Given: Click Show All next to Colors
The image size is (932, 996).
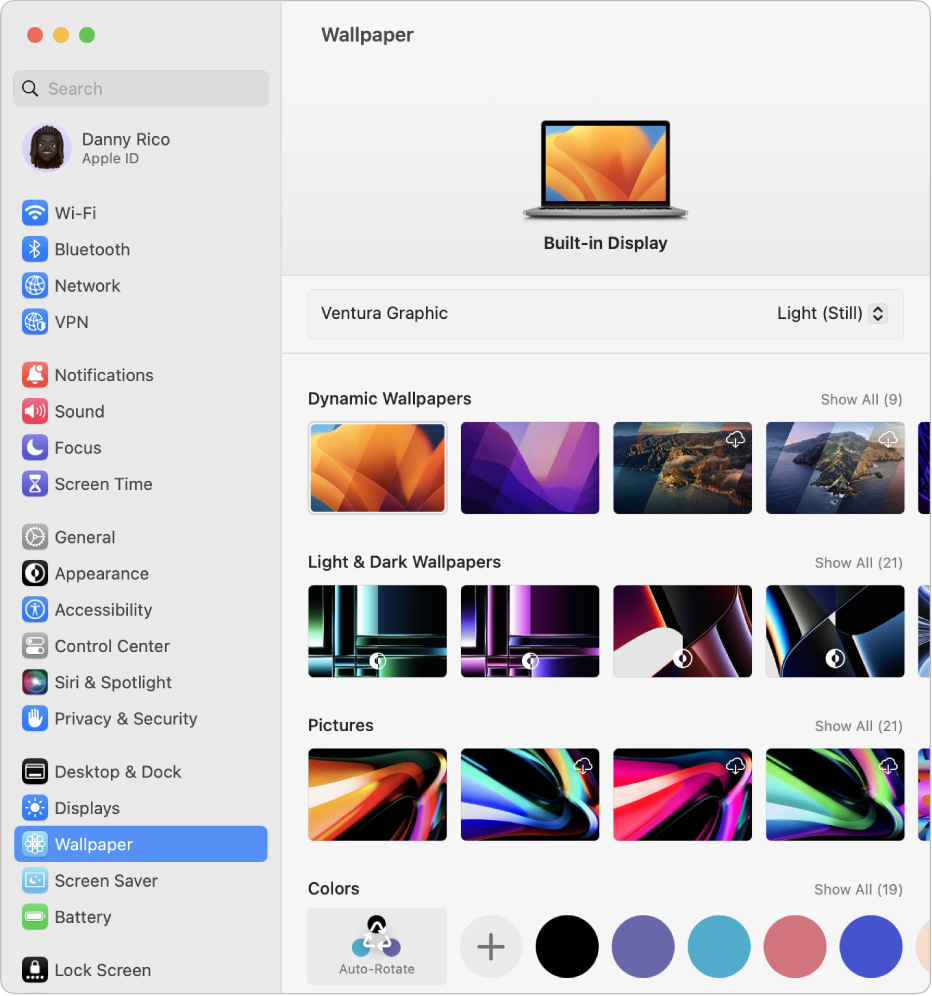Looking at the screenshot, I should [858, 889].
